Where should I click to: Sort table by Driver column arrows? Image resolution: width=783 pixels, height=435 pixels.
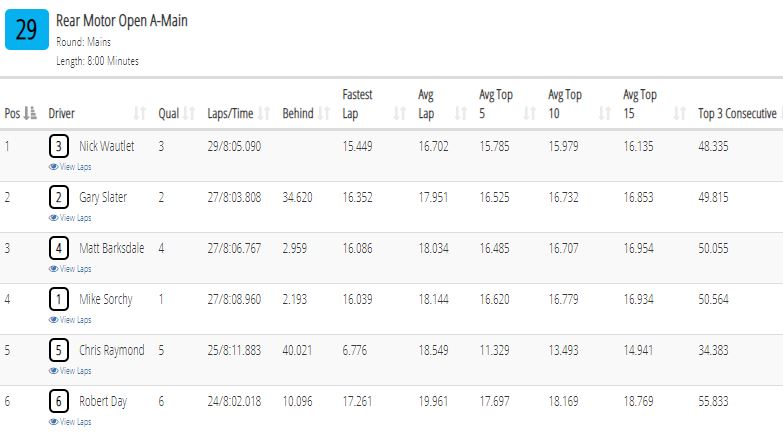click(140, 113)
